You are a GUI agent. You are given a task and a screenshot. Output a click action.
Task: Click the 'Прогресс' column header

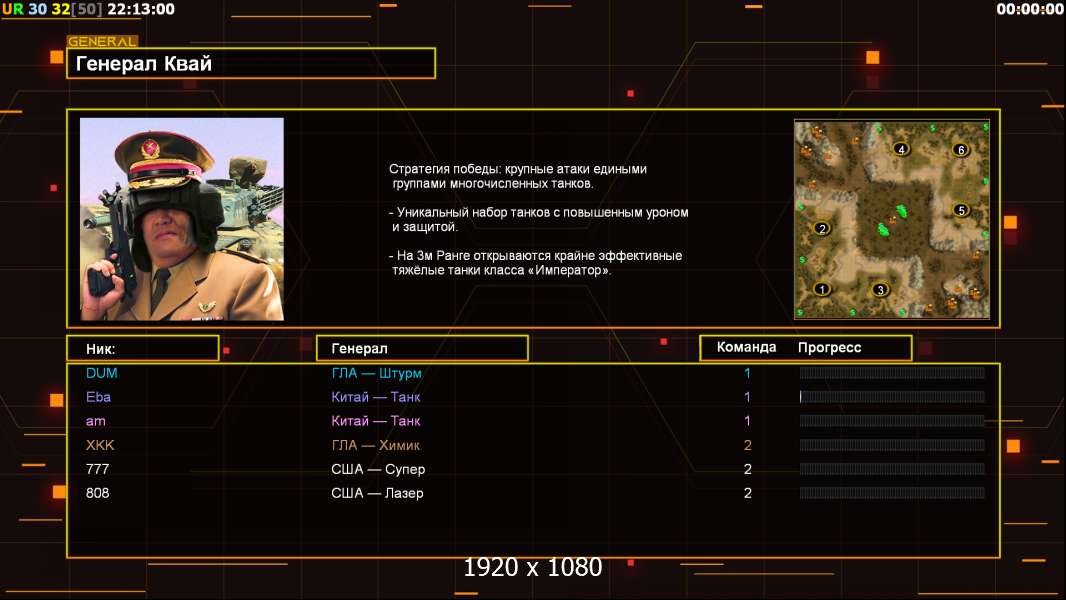click(829, 348)
